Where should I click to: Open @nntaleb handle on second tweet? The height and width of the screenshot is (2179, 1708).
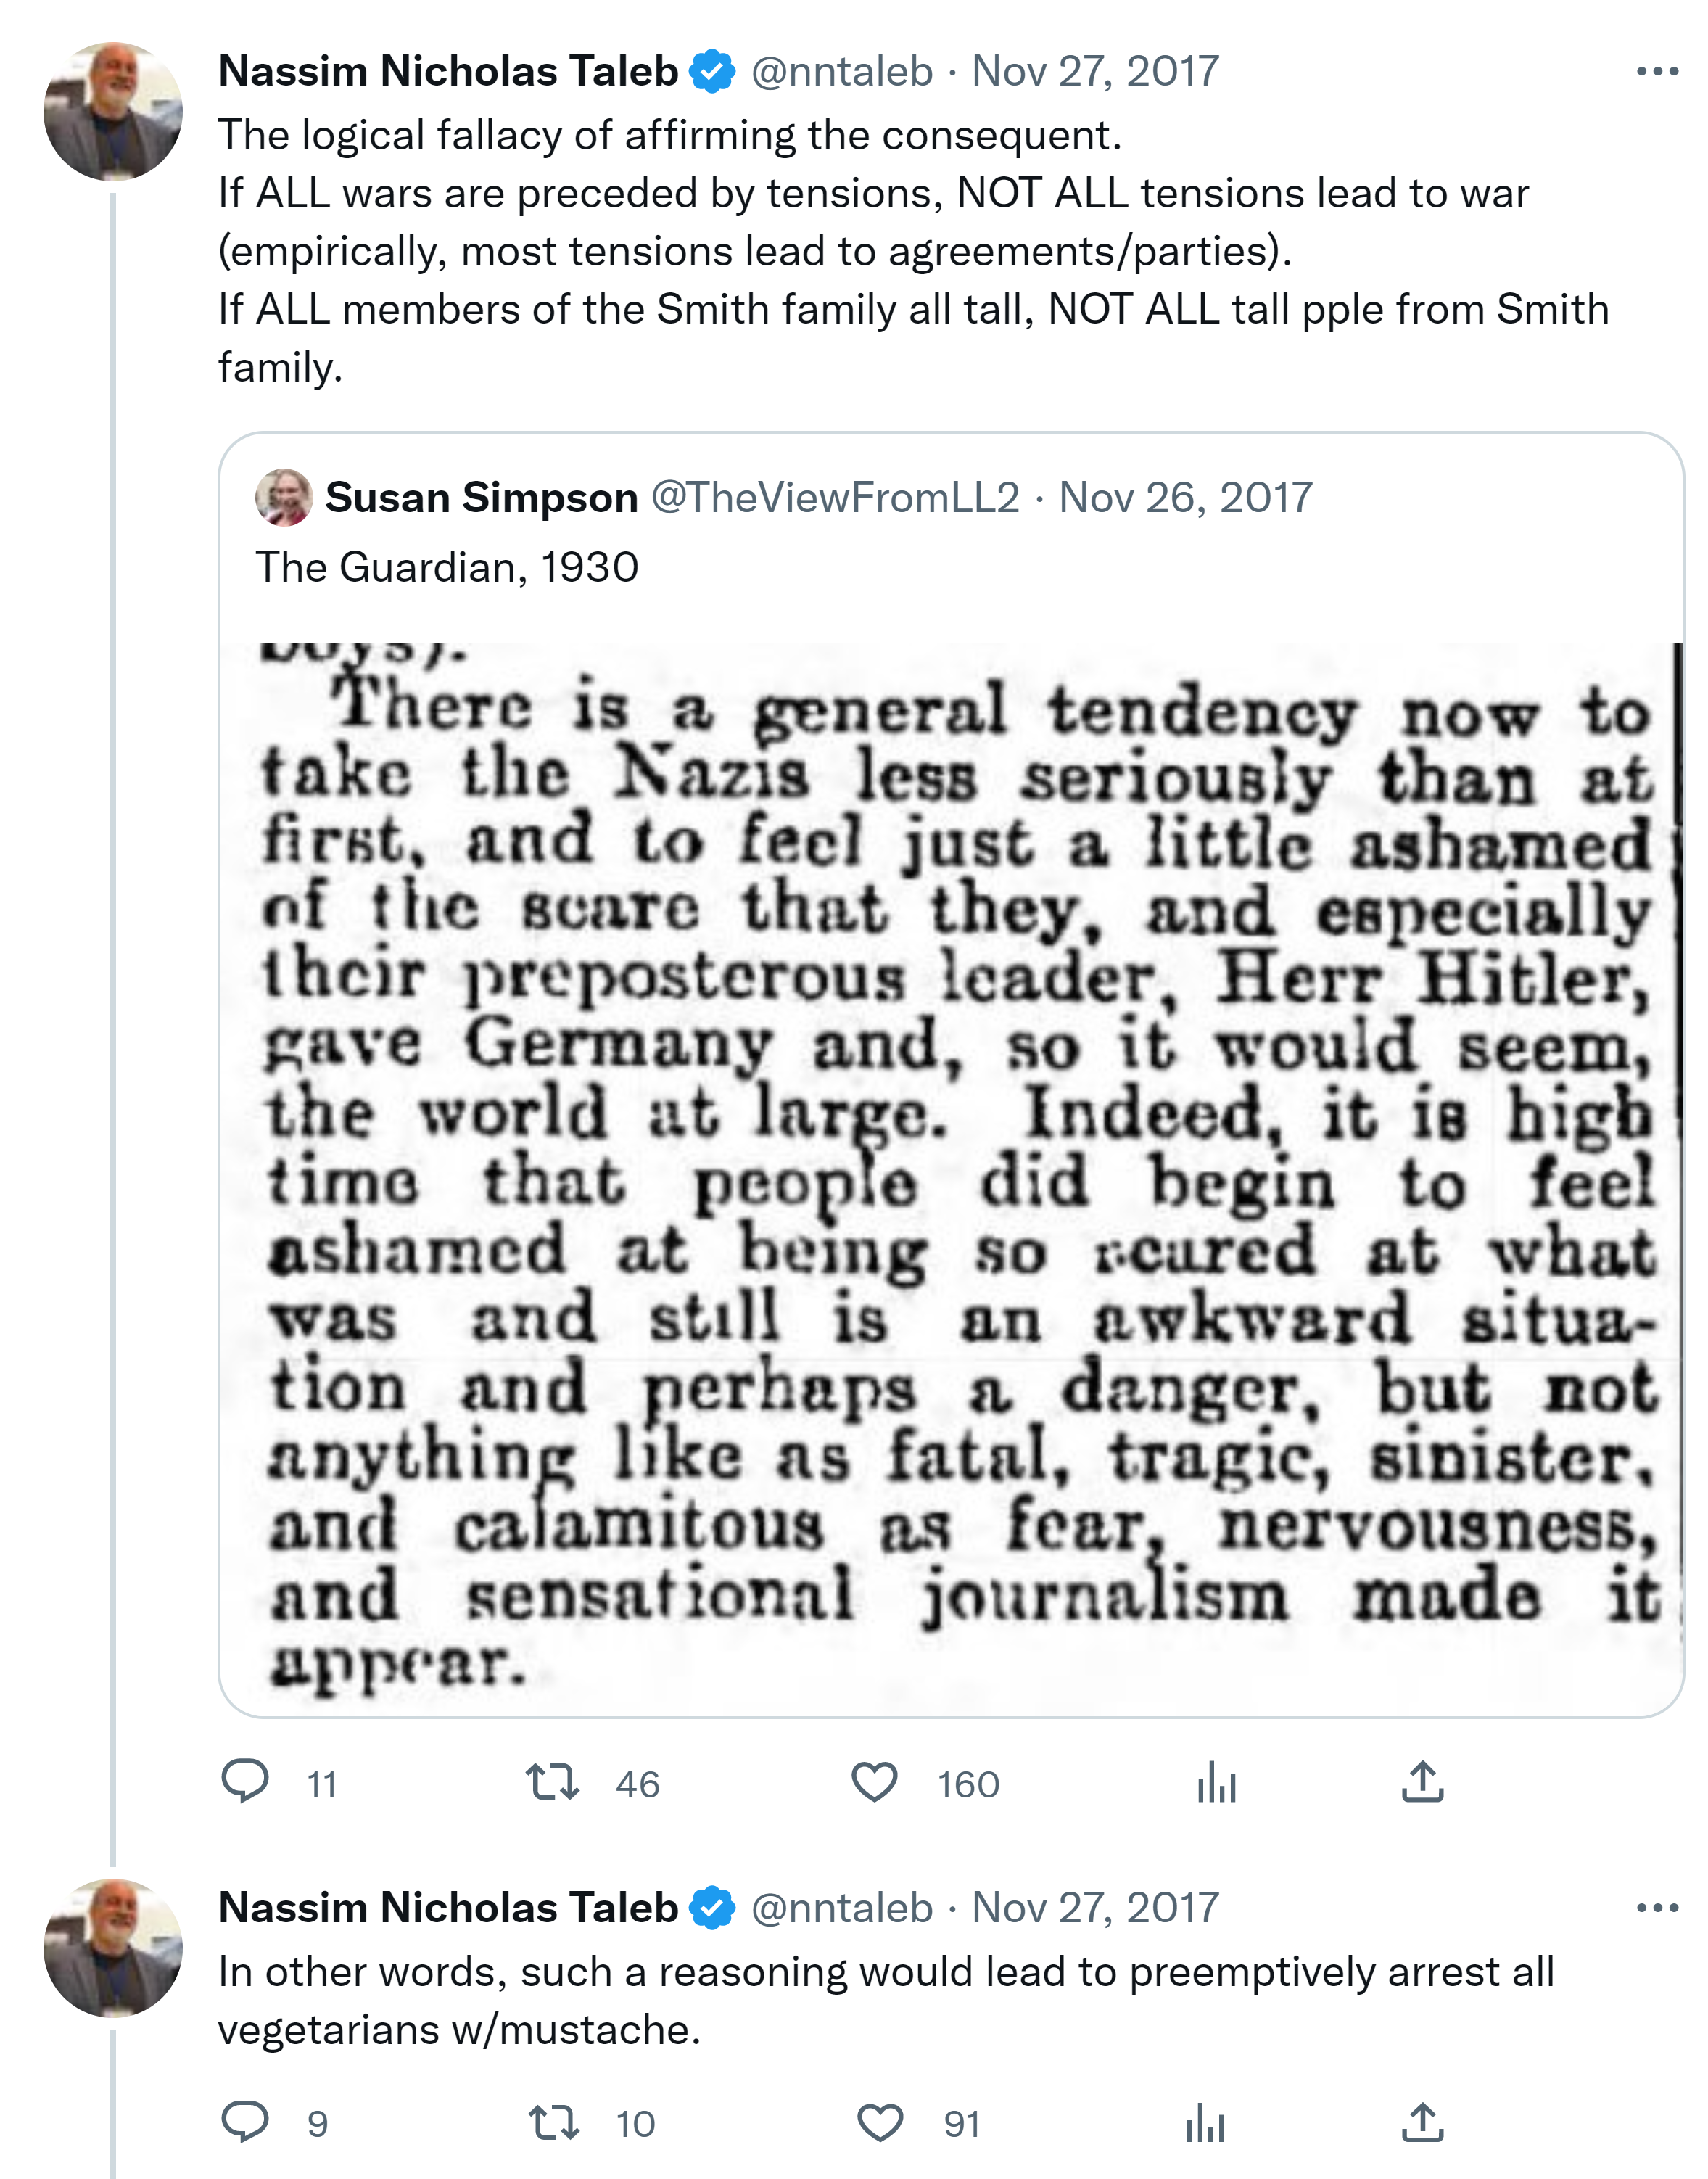click(x=841, y=1908)
